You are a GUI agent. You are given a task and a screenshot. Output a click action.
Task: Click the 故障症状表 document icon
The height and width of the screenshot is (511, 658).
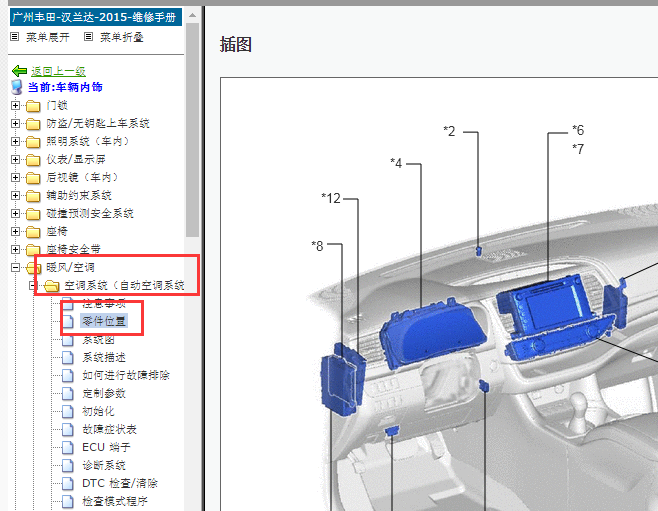pos(68,430)
